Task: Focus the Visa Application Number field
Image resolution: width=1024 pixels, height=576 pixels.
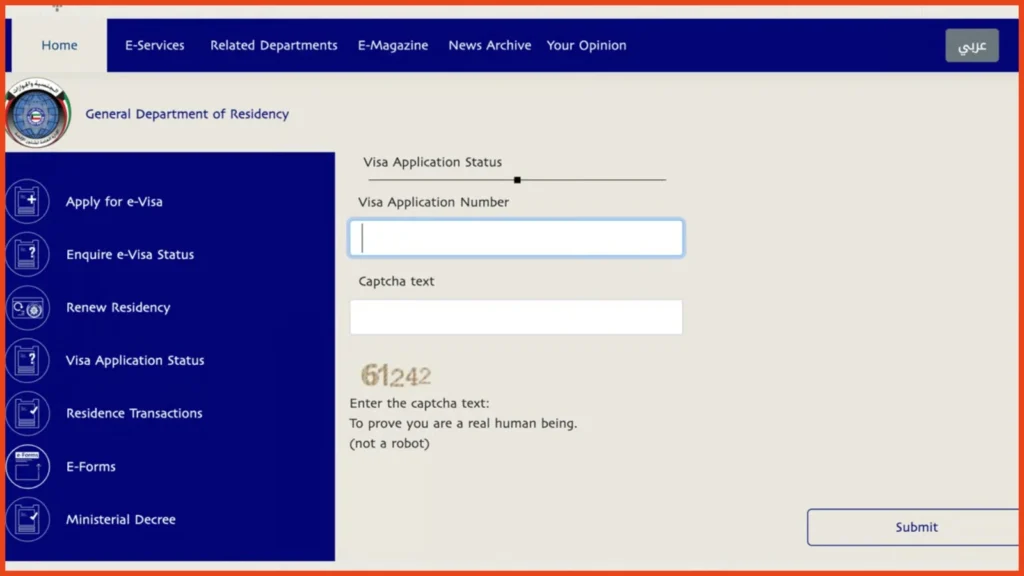Action: pos(516,238)
